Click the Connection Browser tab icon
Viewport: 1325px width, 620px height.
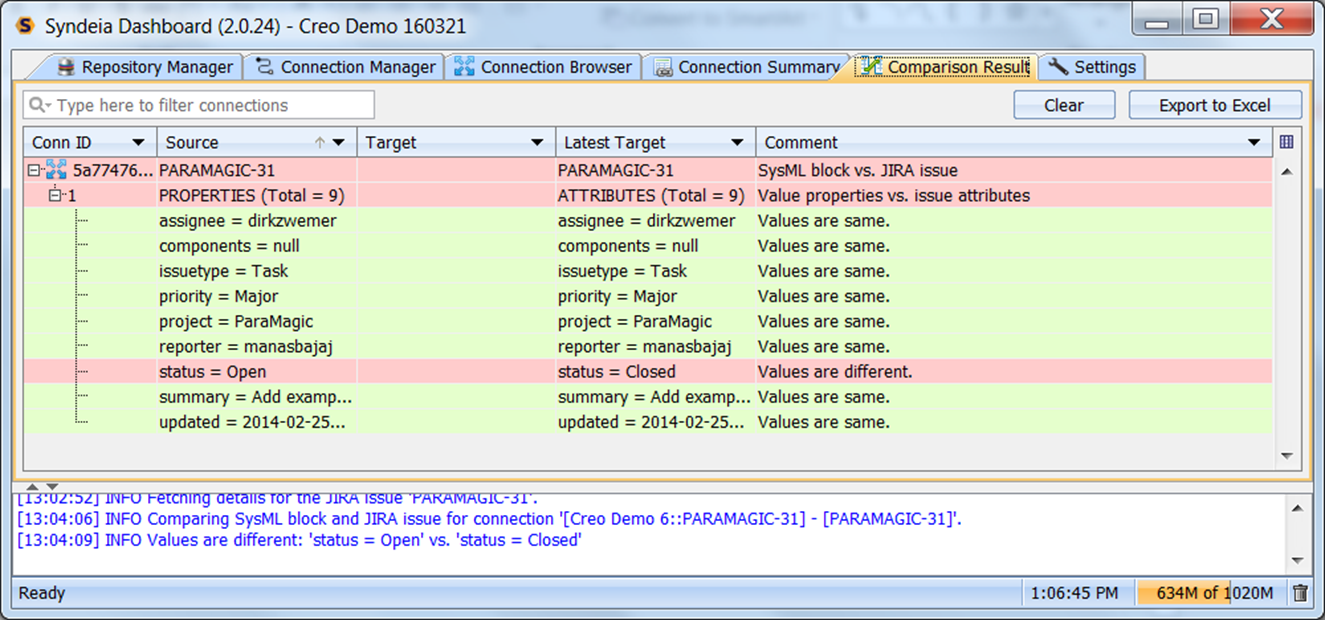(x=464, y=67)
